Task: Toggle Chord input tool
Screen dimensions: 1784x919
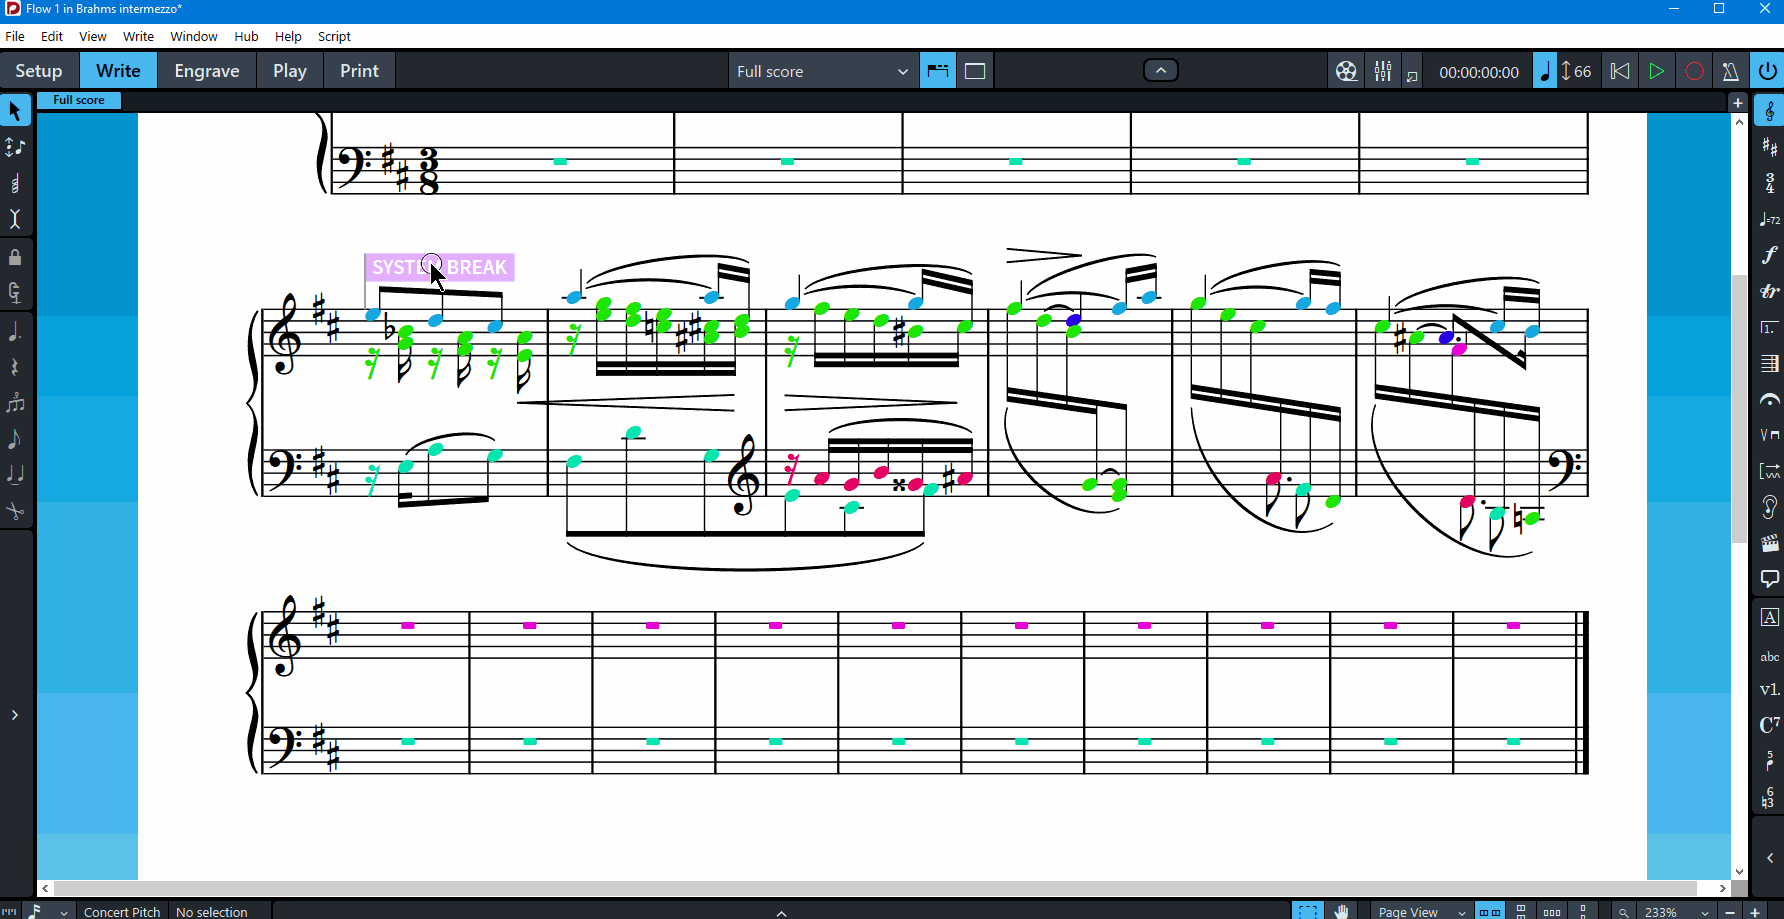Action: point(15,183)
